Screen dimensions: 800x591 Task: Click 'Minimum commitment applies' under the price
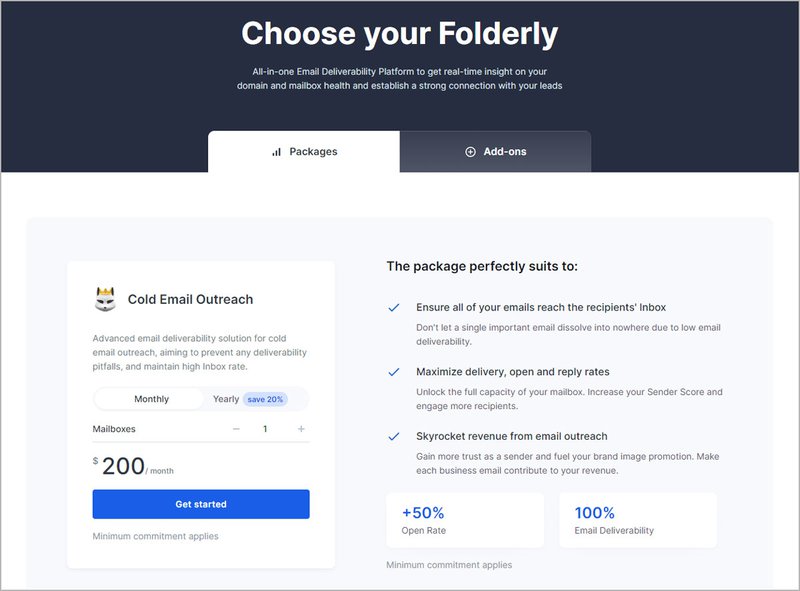[154, 536]
